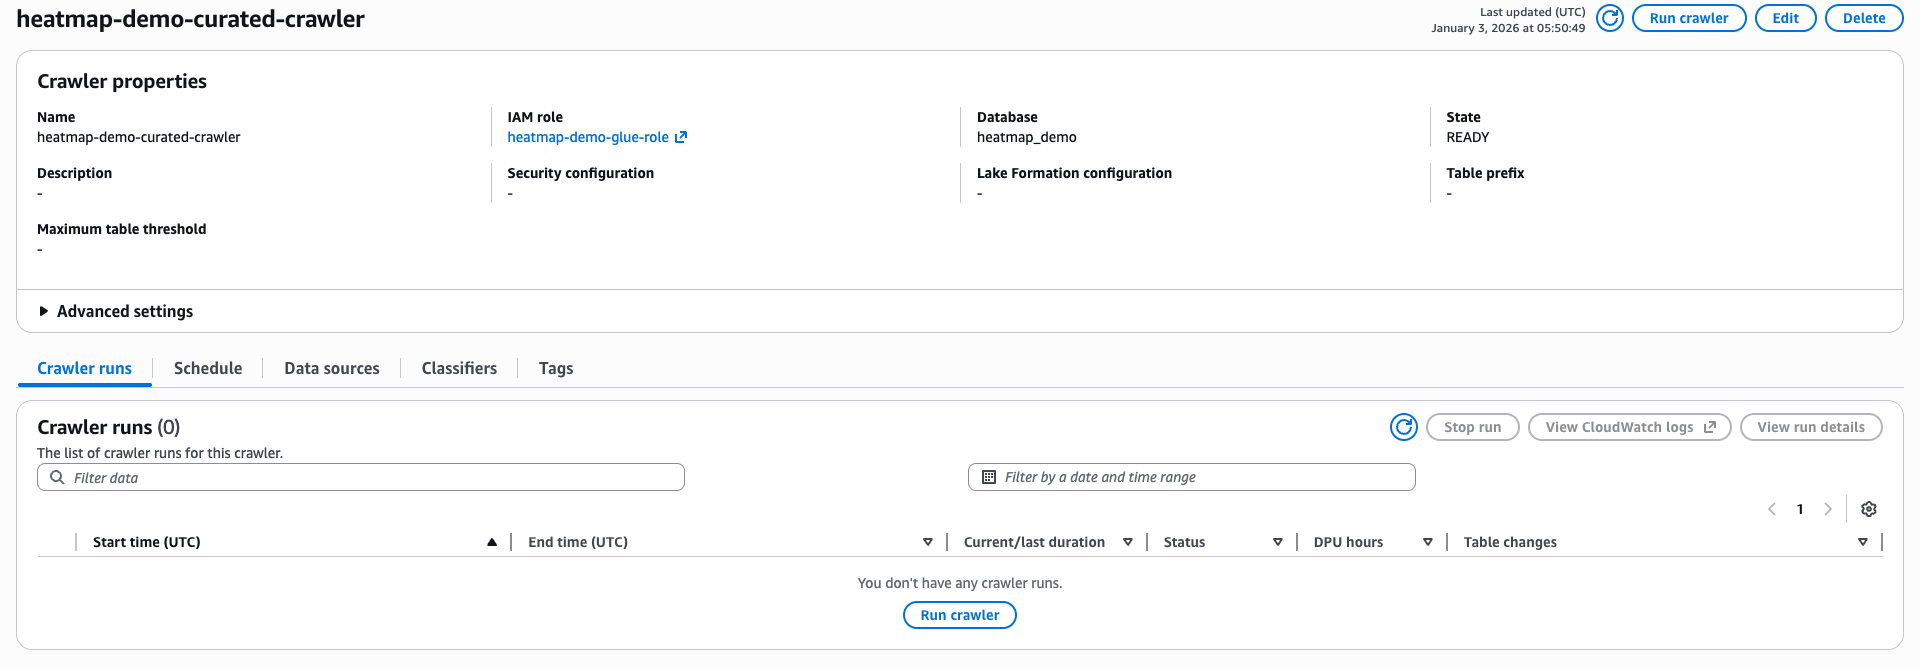Sort by DPU hours column arrow
This screenshot has width=1920, height=669.
coord(1428,542)
